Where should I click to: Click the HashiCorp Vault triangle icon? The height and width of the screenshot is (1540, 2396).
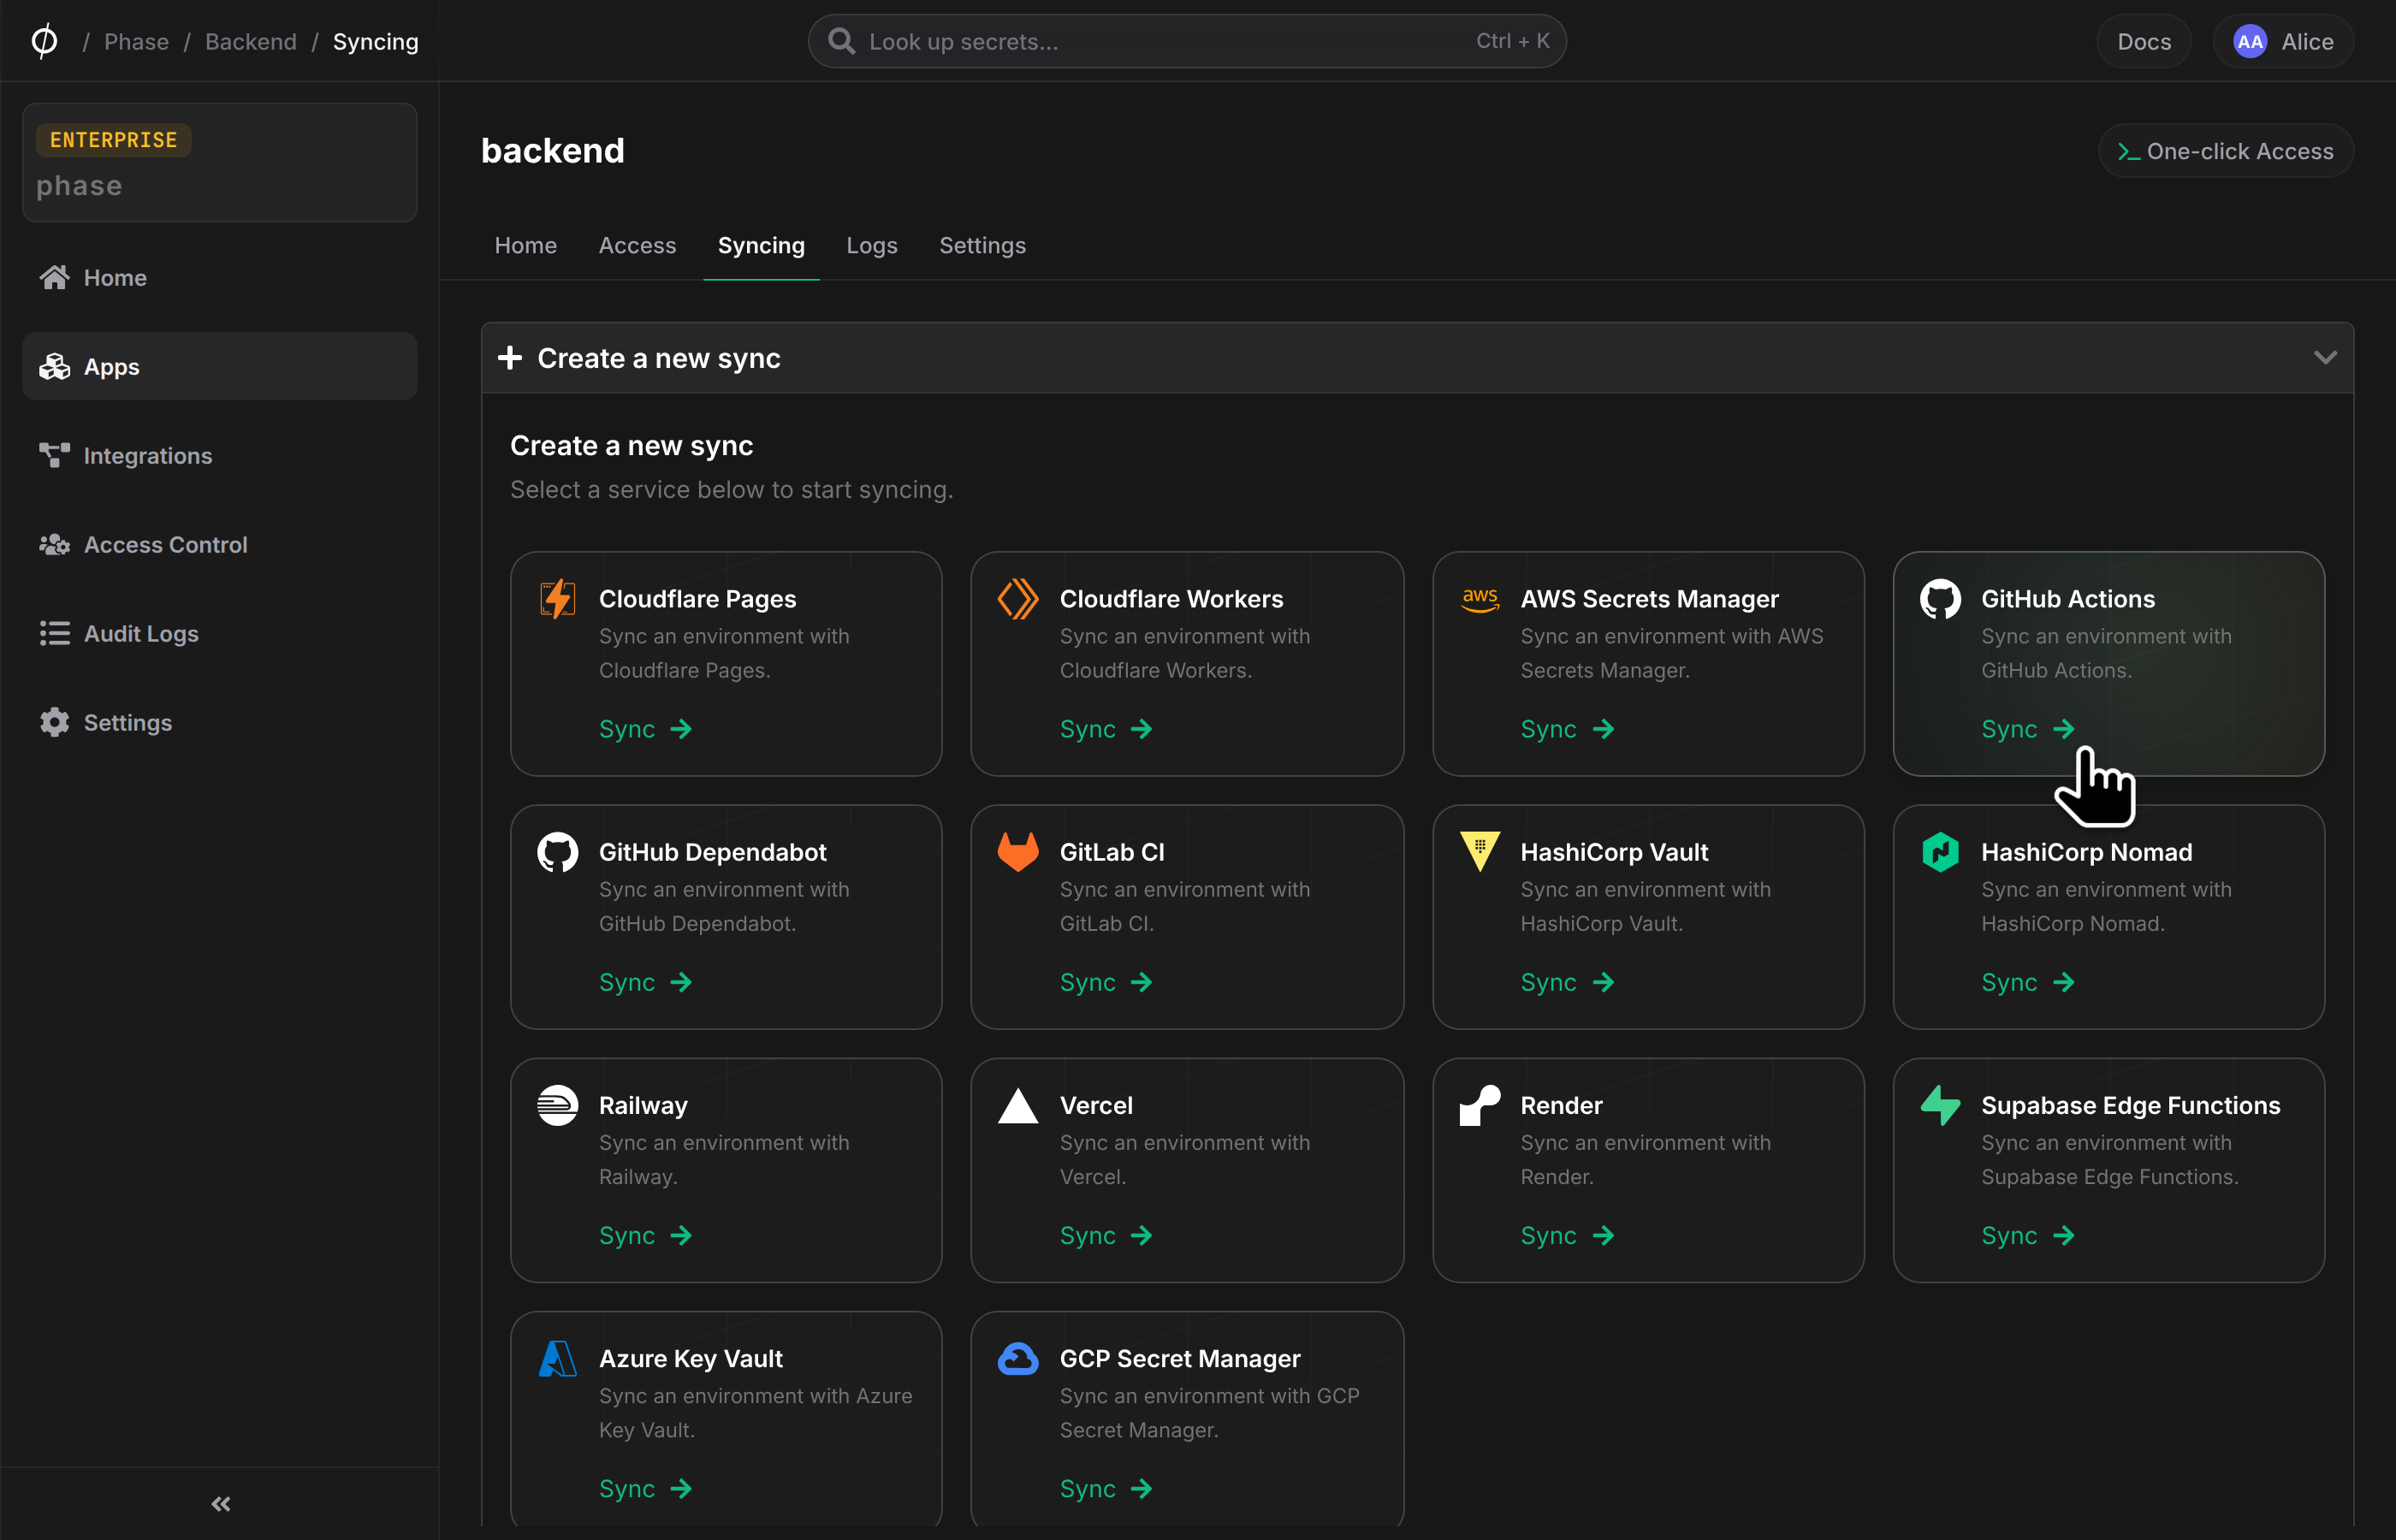1480,852
